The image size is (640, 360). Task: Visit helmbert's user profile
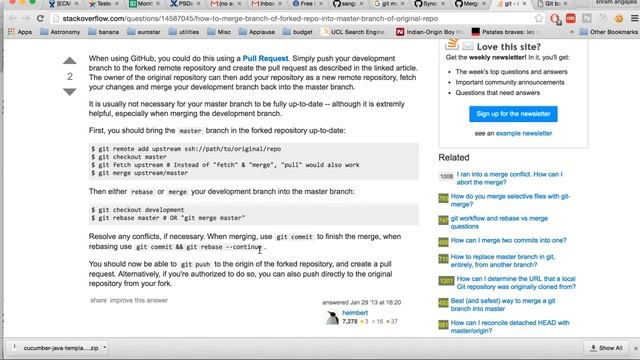point(355,313)
